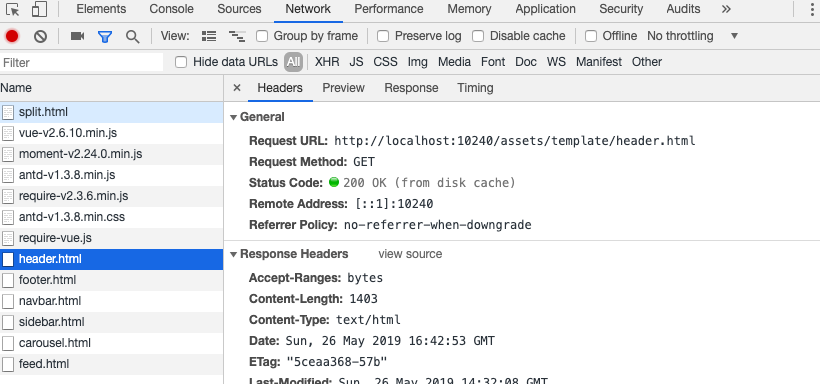This screenshot has width=820, height=384.
Task: Select the Network tab
Action: click(x=308, y=9)
